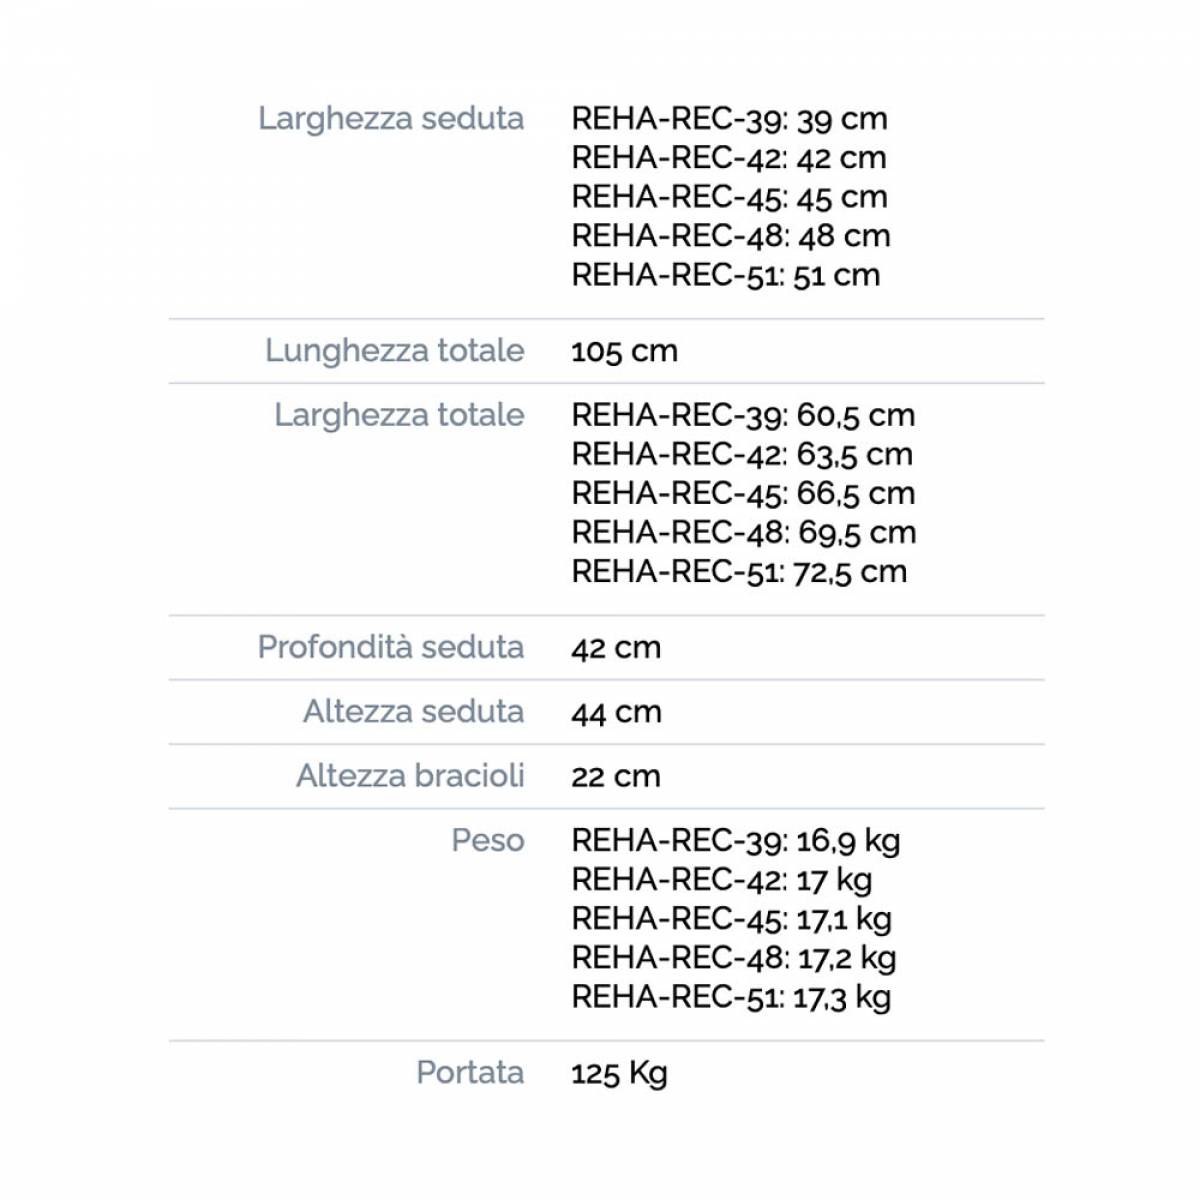Click the Larghezza seduta label
The width and height of the screenshot is (1200, 1200).
[x=391, y=118]
